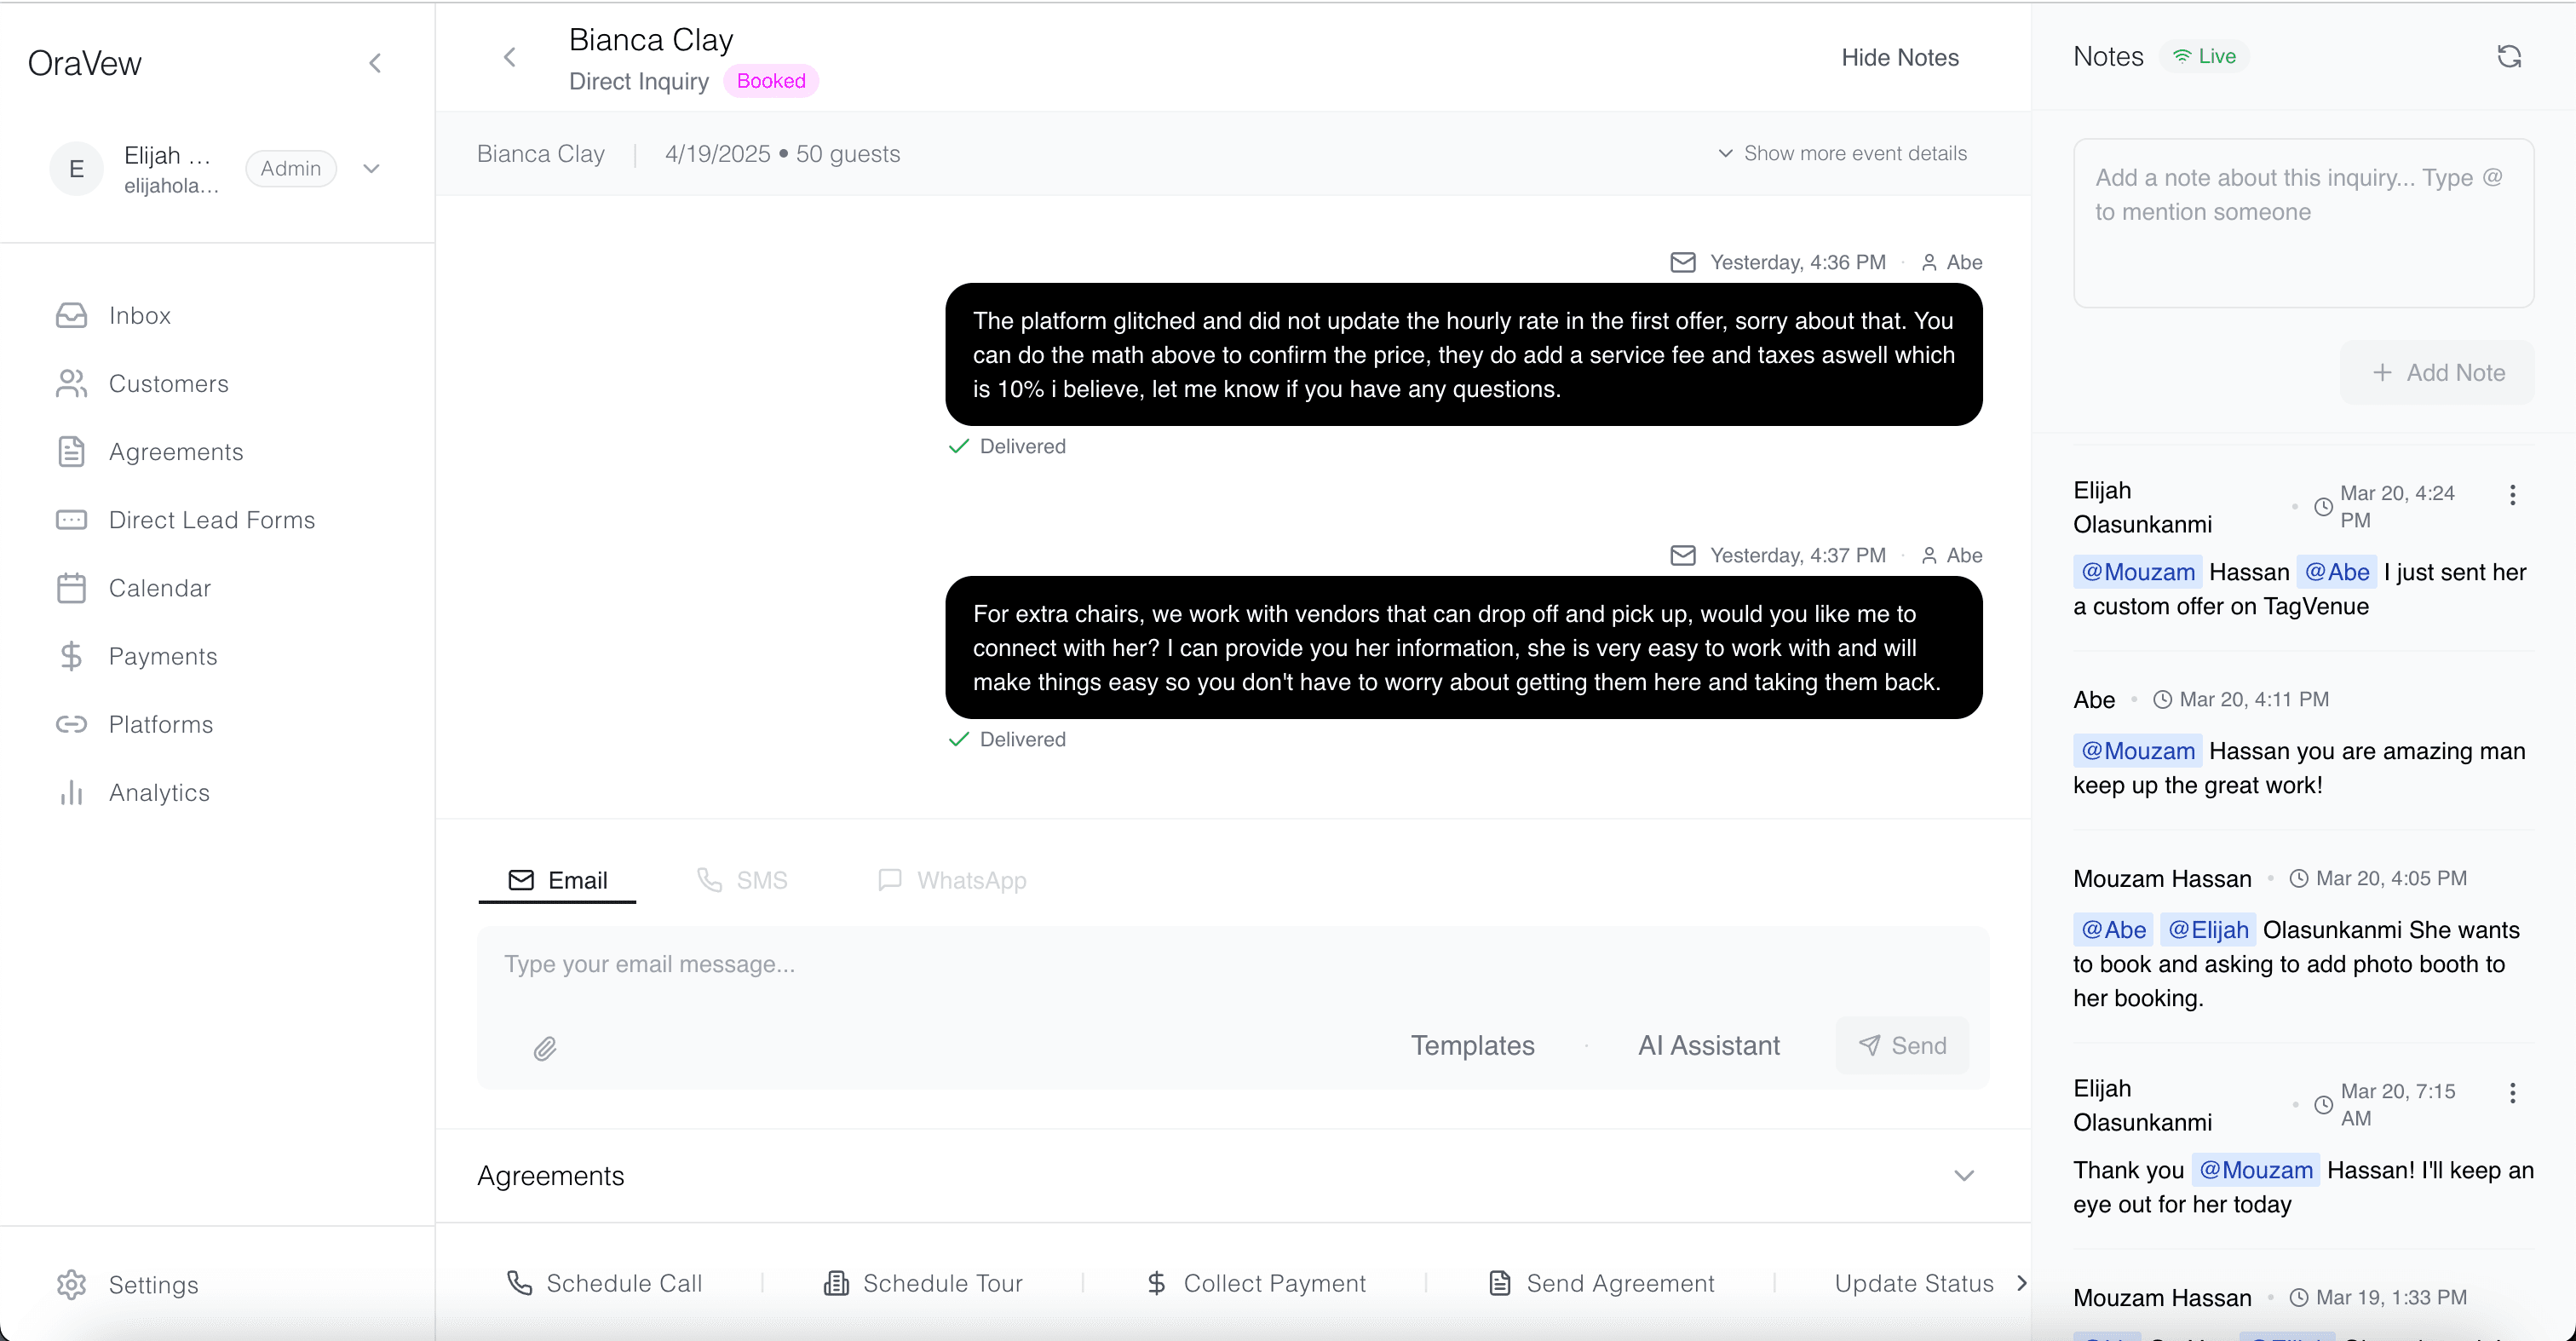This screenshot has height=1341, width=2576.
Task: Collapse the OraVew sidebar
Action: 375,63
